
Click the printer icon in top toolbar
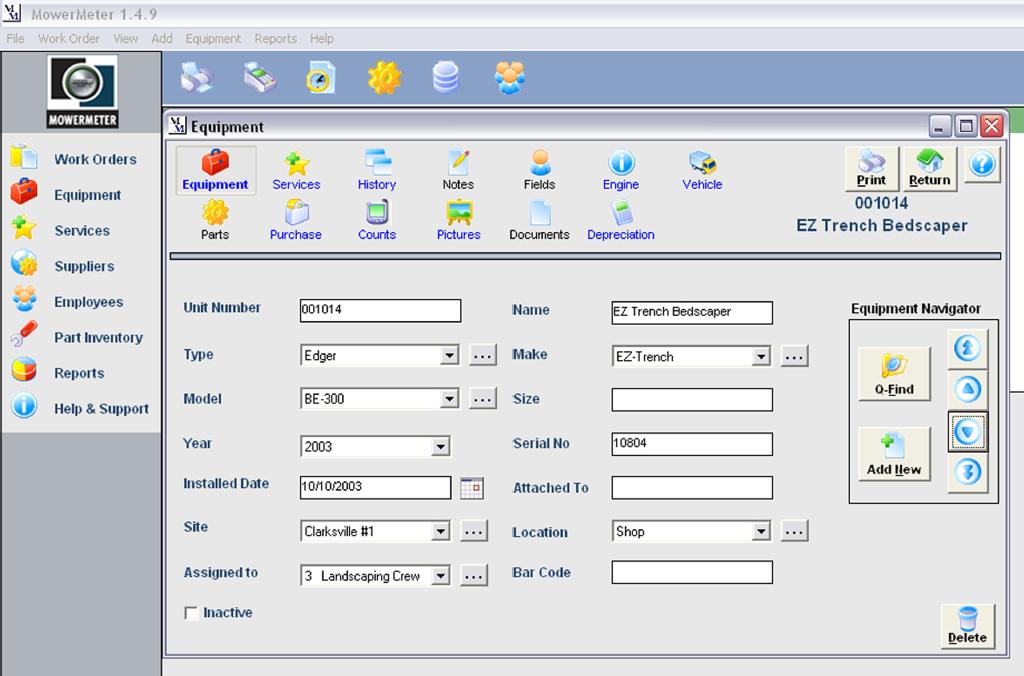tap(196, 77)
